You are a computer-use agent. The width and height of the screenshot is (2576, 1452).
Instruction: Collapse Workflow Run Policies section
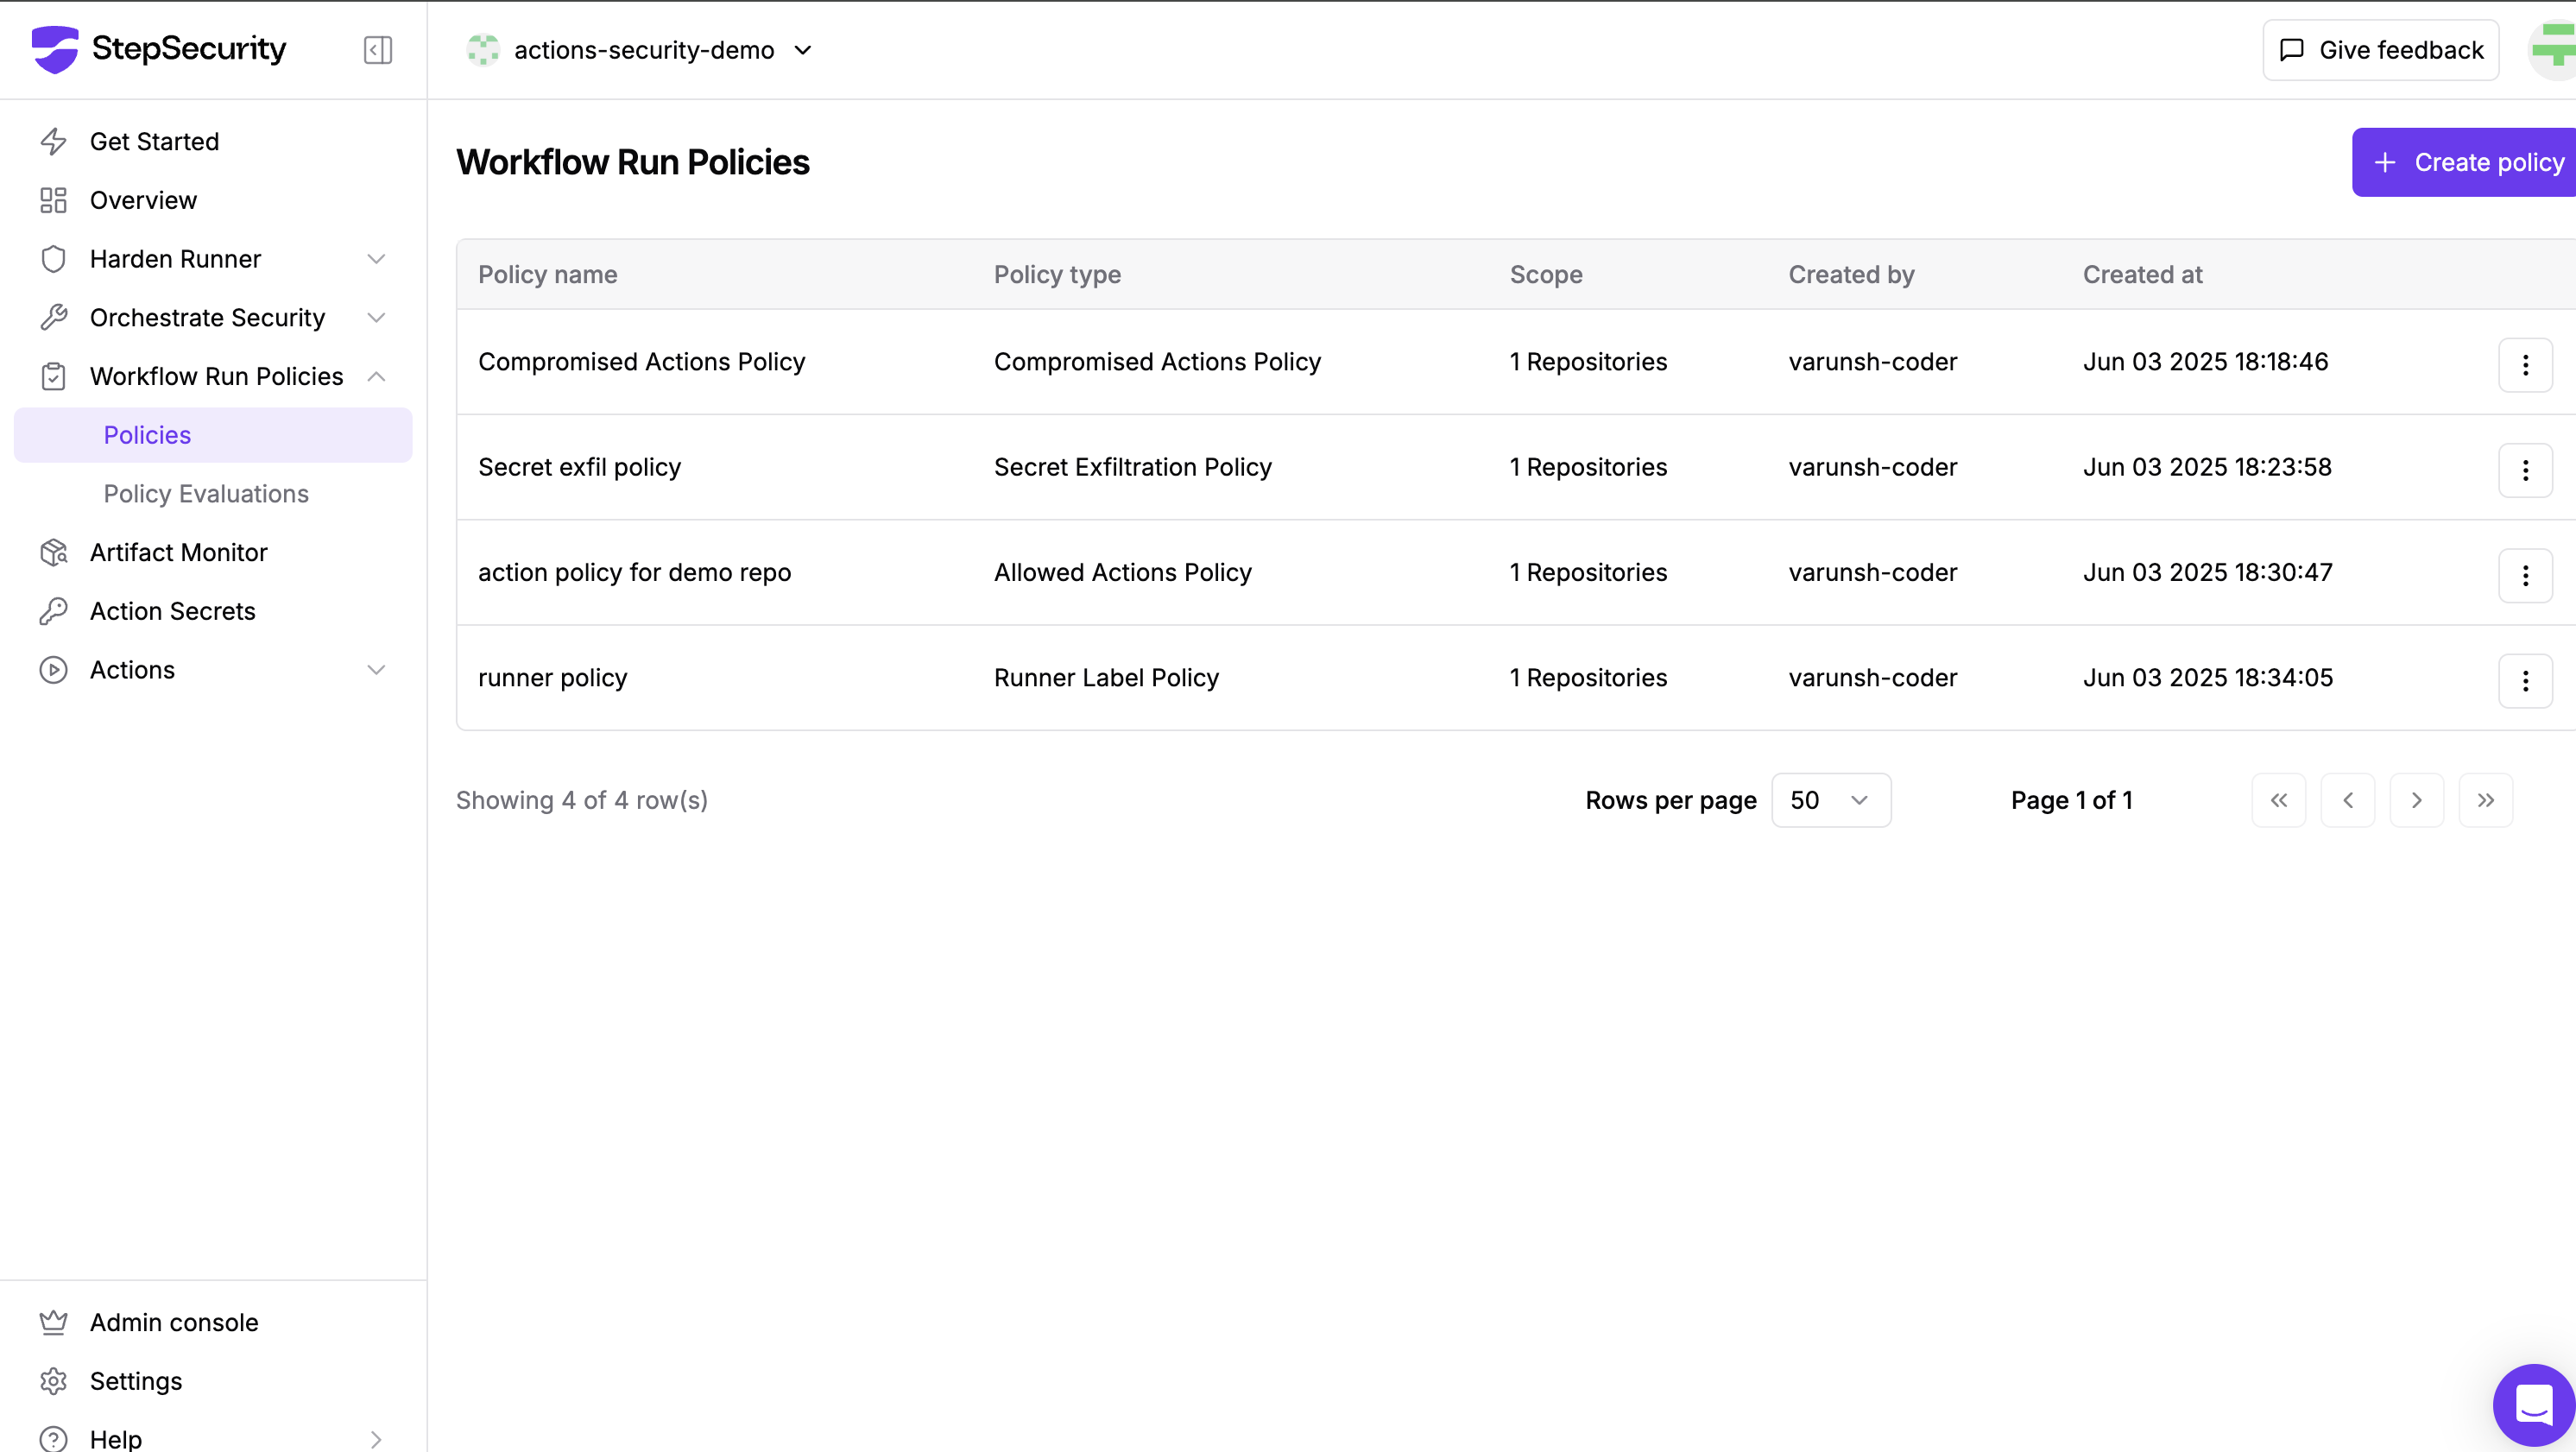[375, 376]
